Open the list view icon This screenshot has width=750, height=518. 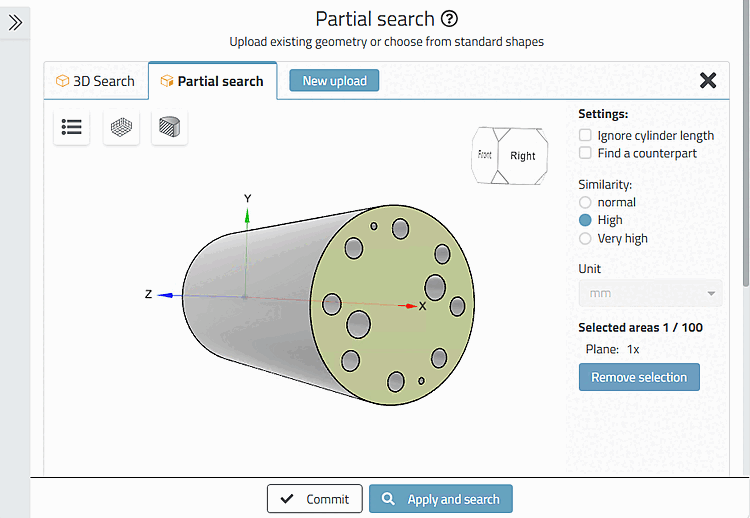click(x=72, y=127)
